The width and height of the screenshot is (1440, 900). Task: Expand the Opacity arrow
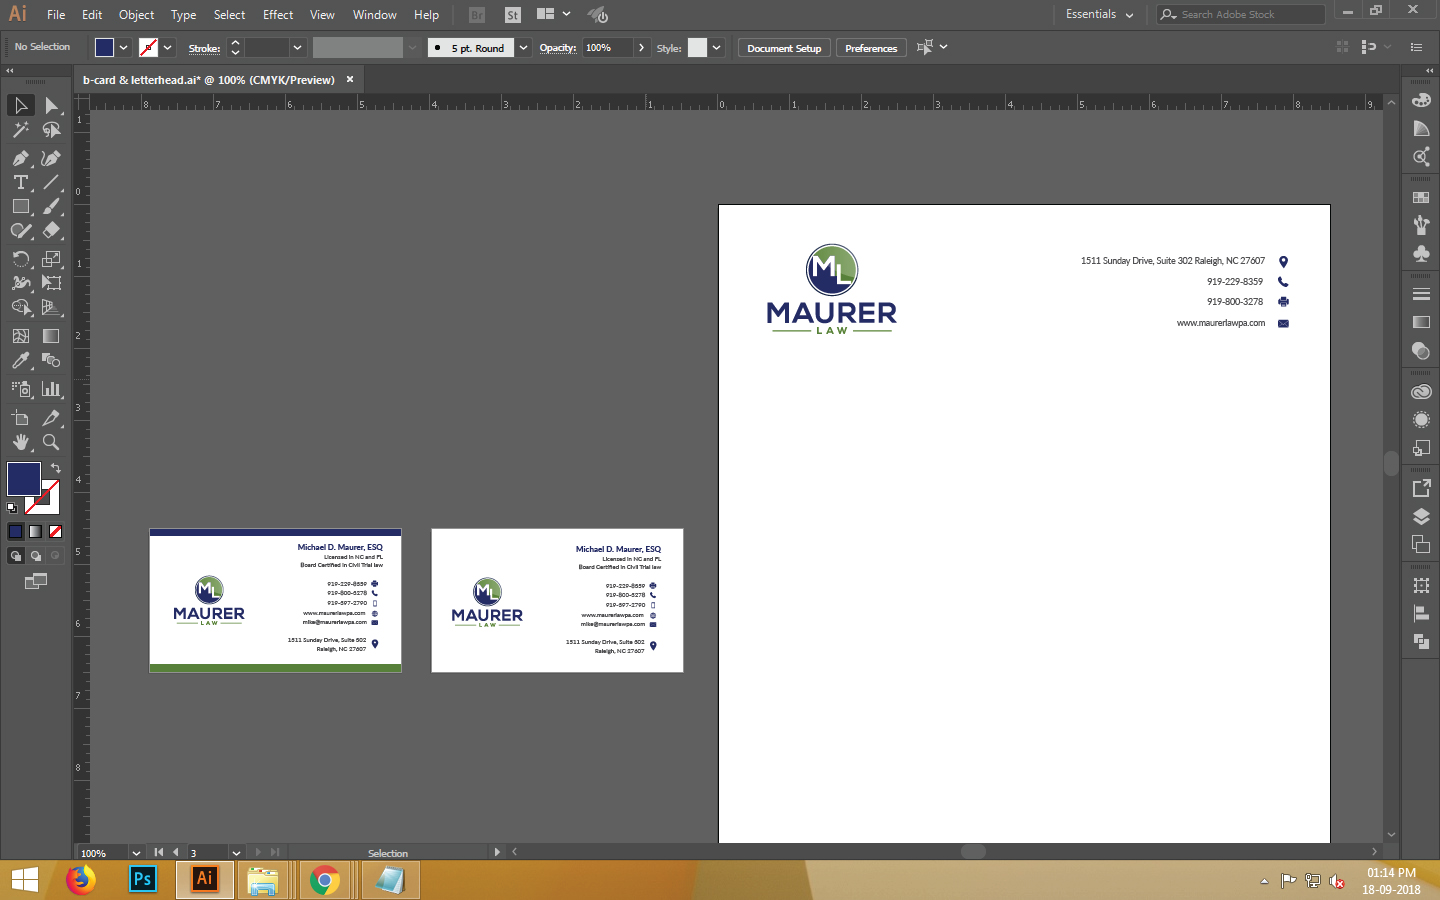click(x=641, y=47)
